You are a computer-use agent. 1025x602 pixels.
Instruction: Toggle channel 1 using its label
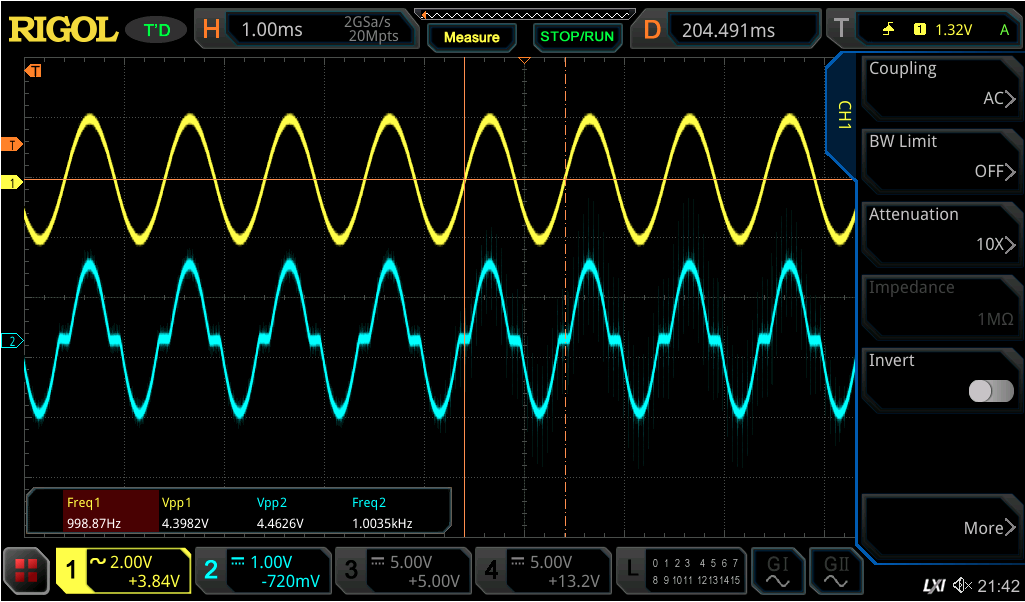coord(71,571)
